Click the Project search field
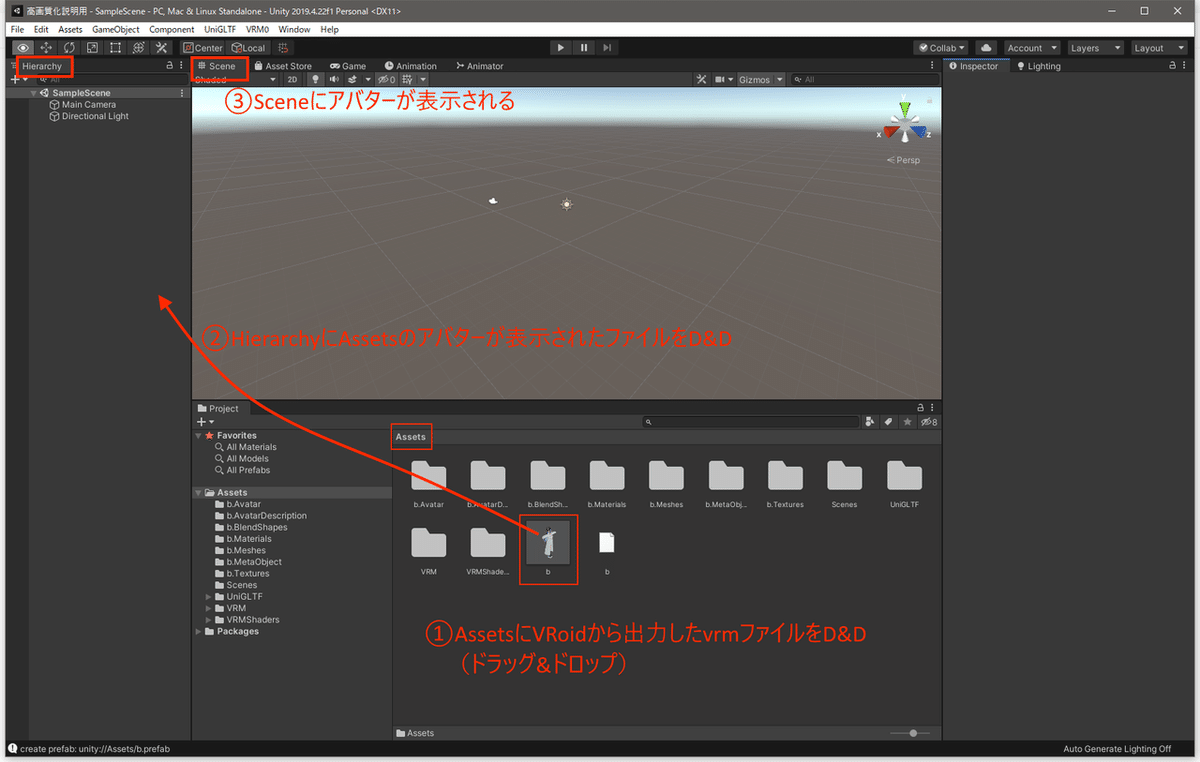This screenshot has width=1200, height=762. (x=750, y=422)
